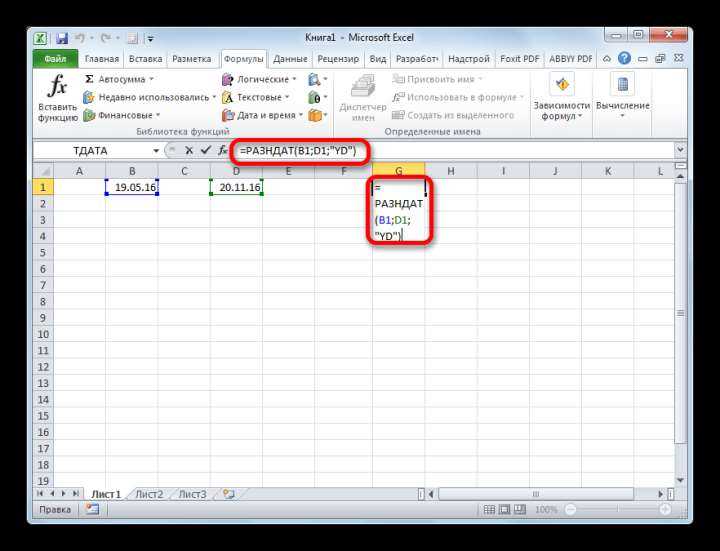Switch to Page Break Preview in status bar
This screenshot has height=551, width=720.
(519, 509)
